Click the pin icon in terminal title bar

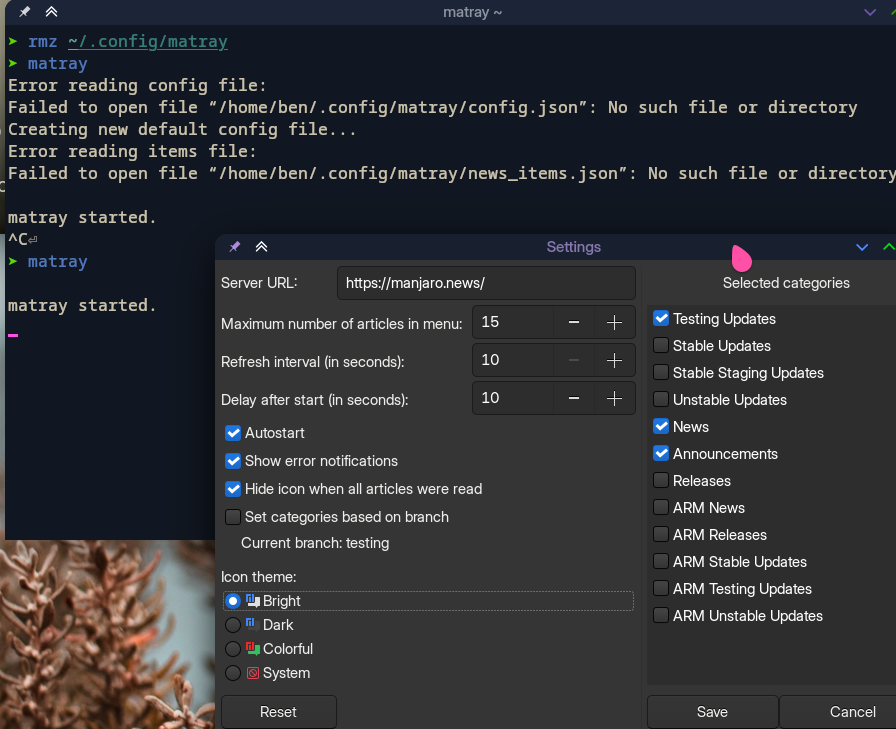click(25, 12)
